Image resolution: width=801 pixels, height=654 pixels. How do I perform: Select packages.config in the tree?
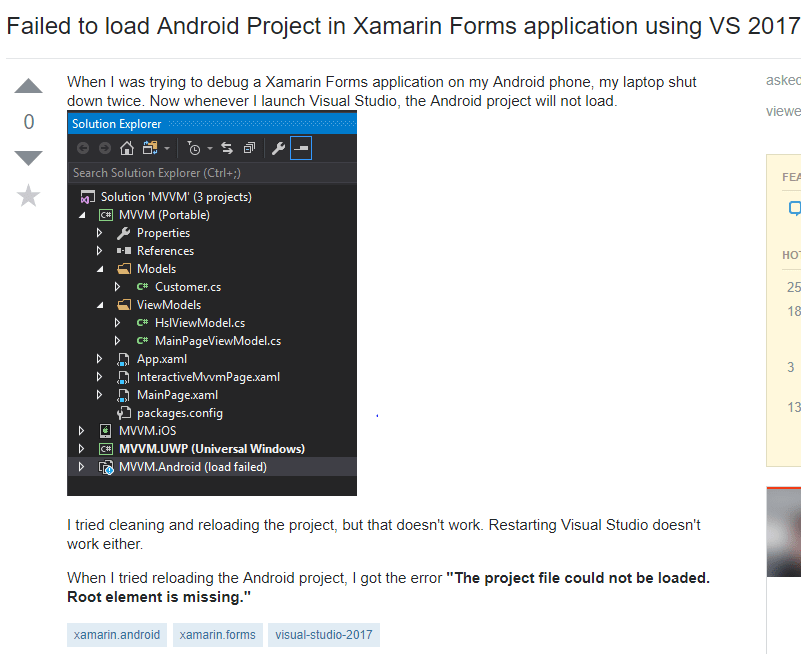[x=180, y=413]
